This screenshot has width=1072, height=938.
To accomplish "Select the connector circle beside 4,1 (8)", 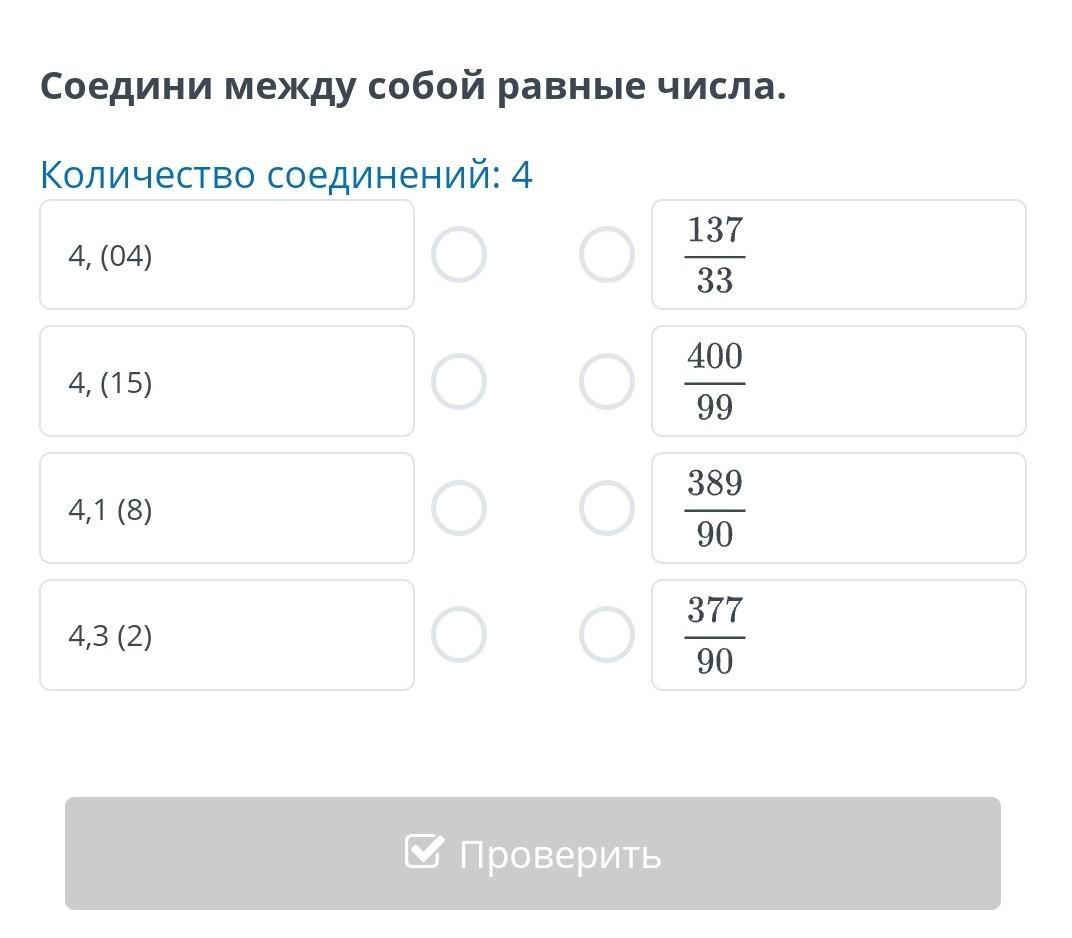I will coord(459,508).
